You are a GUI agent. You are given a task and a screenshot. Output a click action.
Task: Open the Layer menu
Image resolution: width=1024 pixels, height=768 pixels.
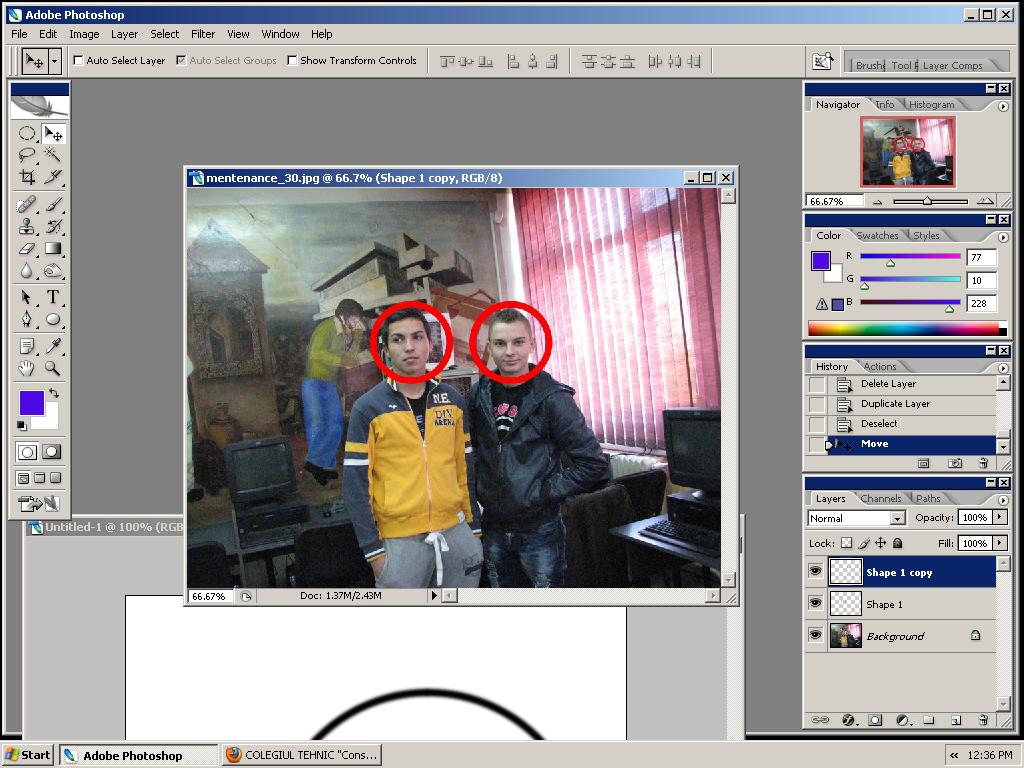point(124,34)
